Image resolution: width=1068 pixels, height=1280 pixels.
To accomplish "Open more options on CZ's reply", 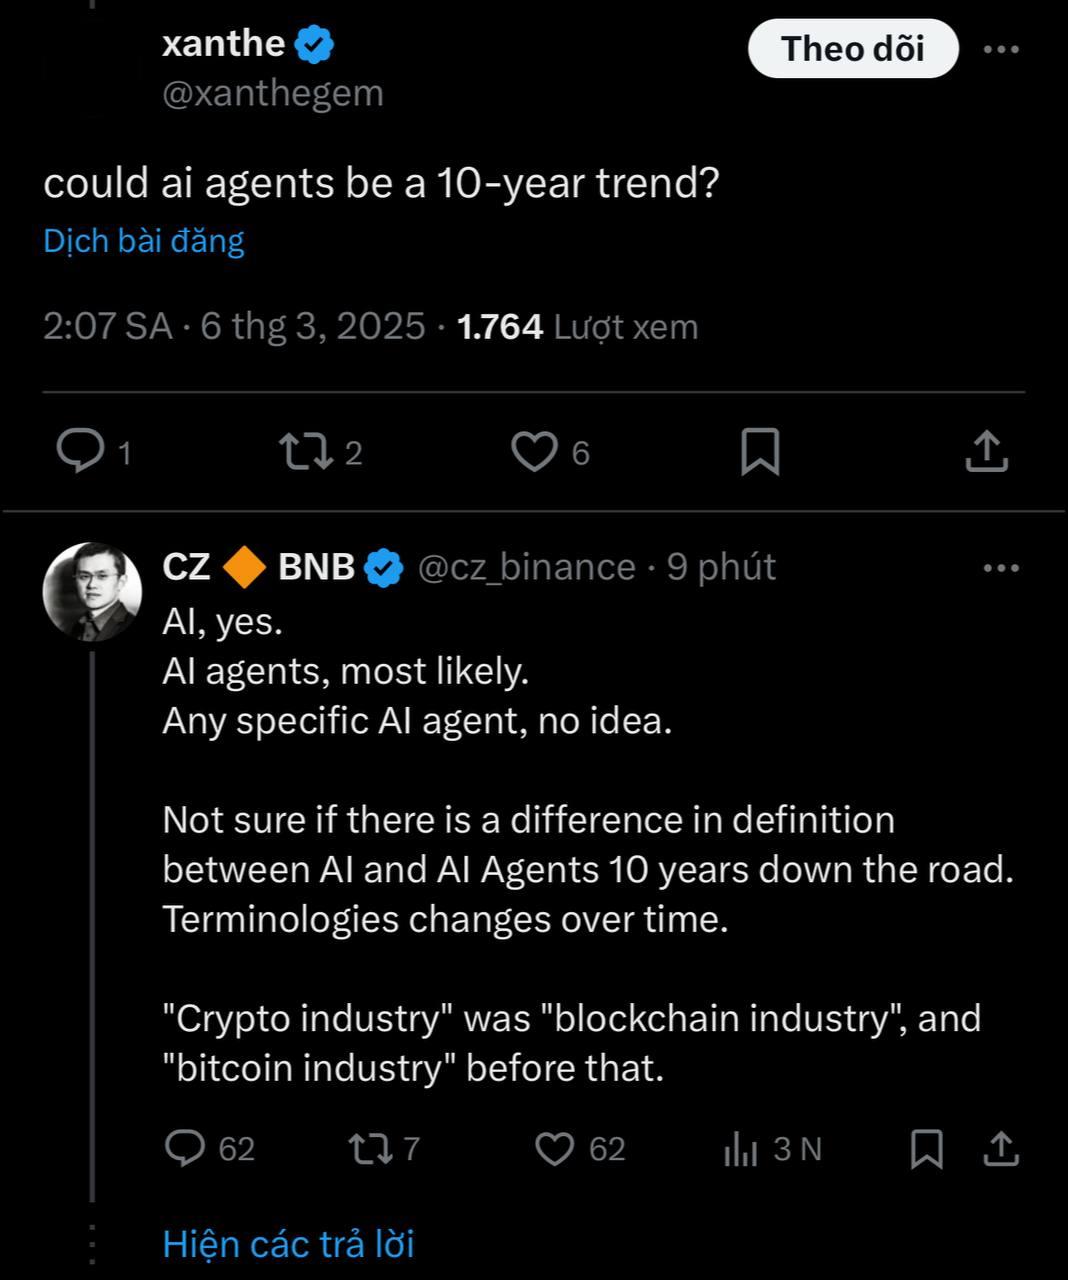I will 1001,568.
